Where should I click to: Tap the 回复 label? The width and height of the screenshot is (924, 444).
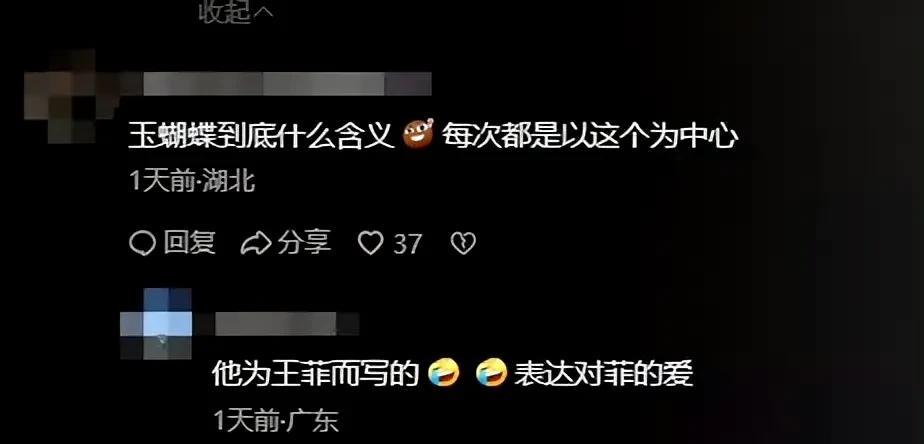coord(189,243)
